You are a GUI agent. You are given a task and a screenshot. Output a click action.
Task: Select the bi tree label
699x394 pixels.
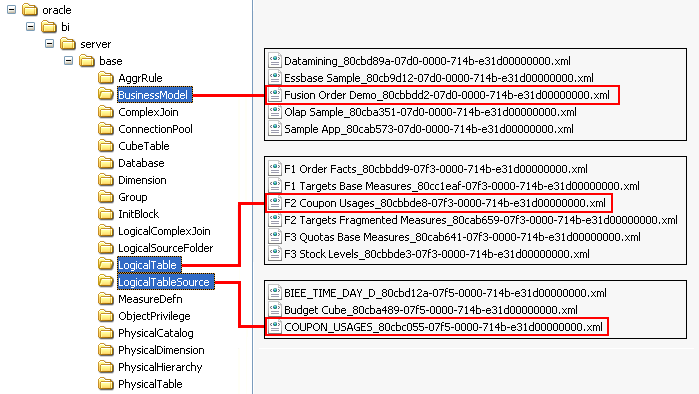[66, 27]
